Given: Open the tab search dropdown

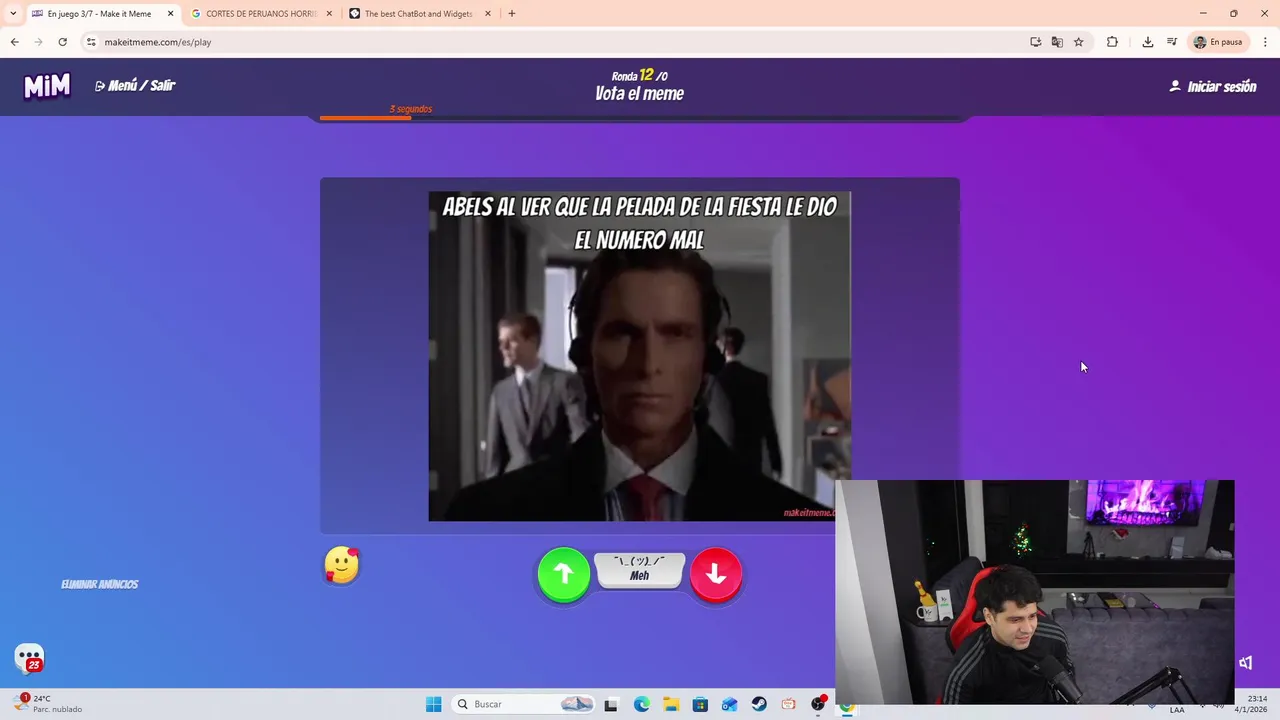Looking at the screenshot, I should click(x=13, y=14).
